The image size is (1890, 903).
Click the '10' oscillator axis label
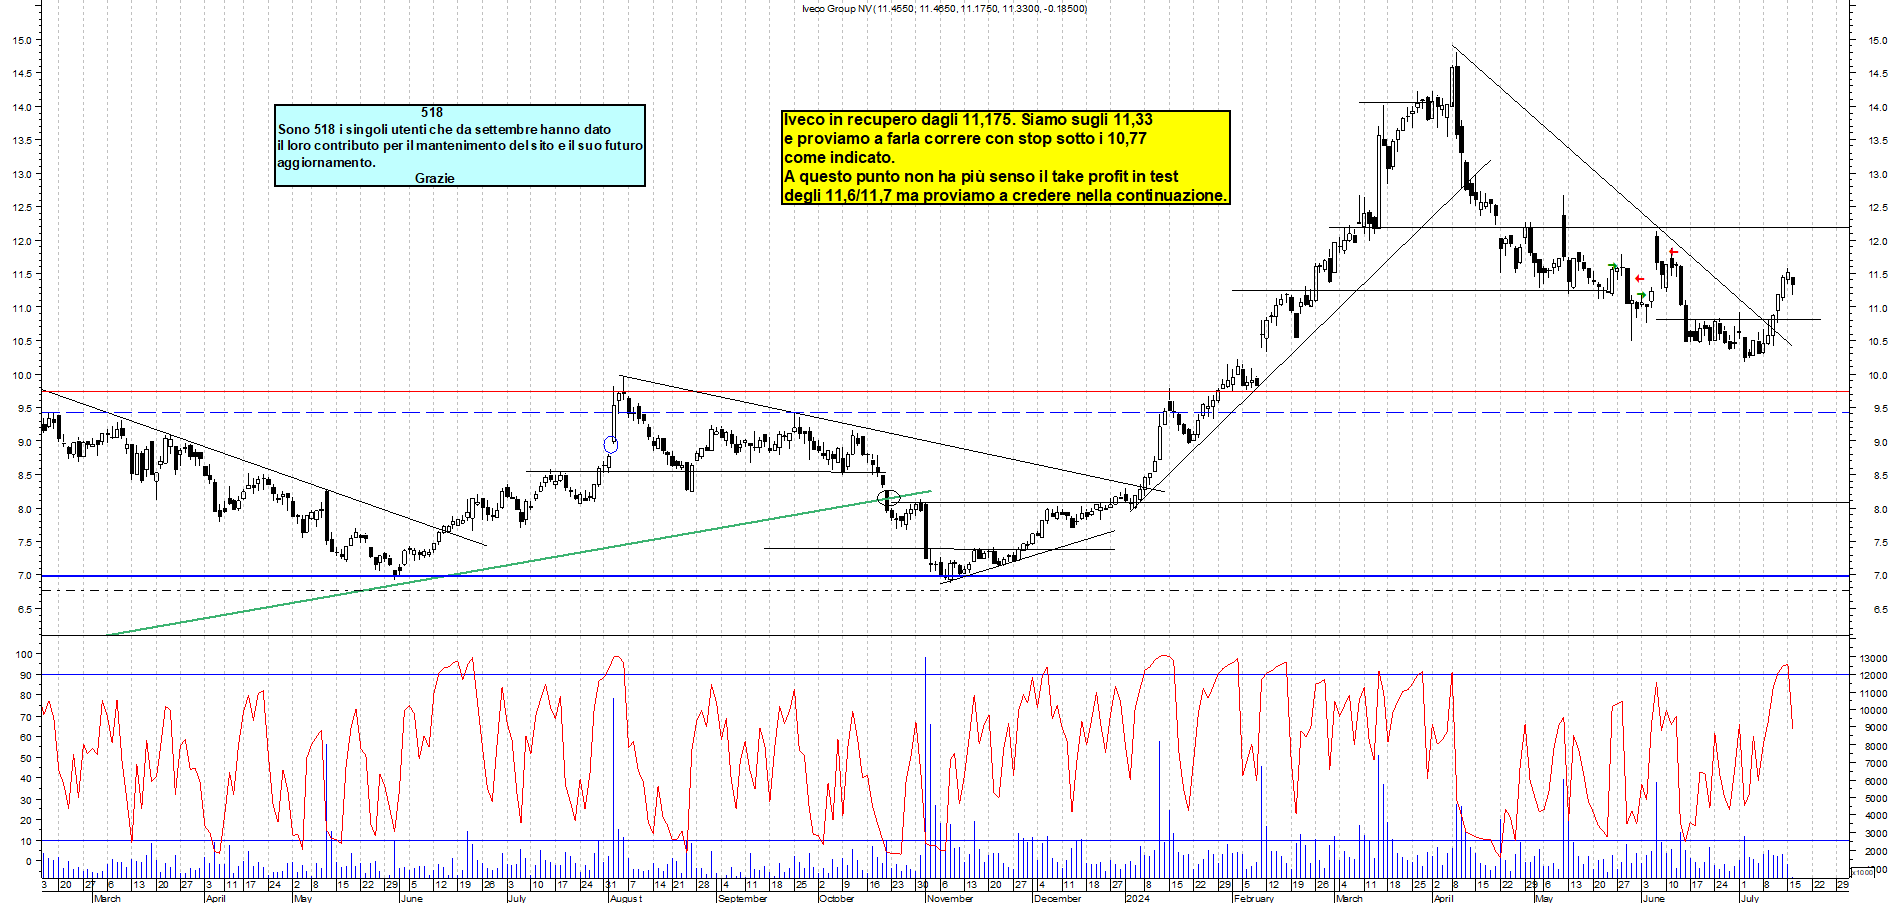point(26,841)
